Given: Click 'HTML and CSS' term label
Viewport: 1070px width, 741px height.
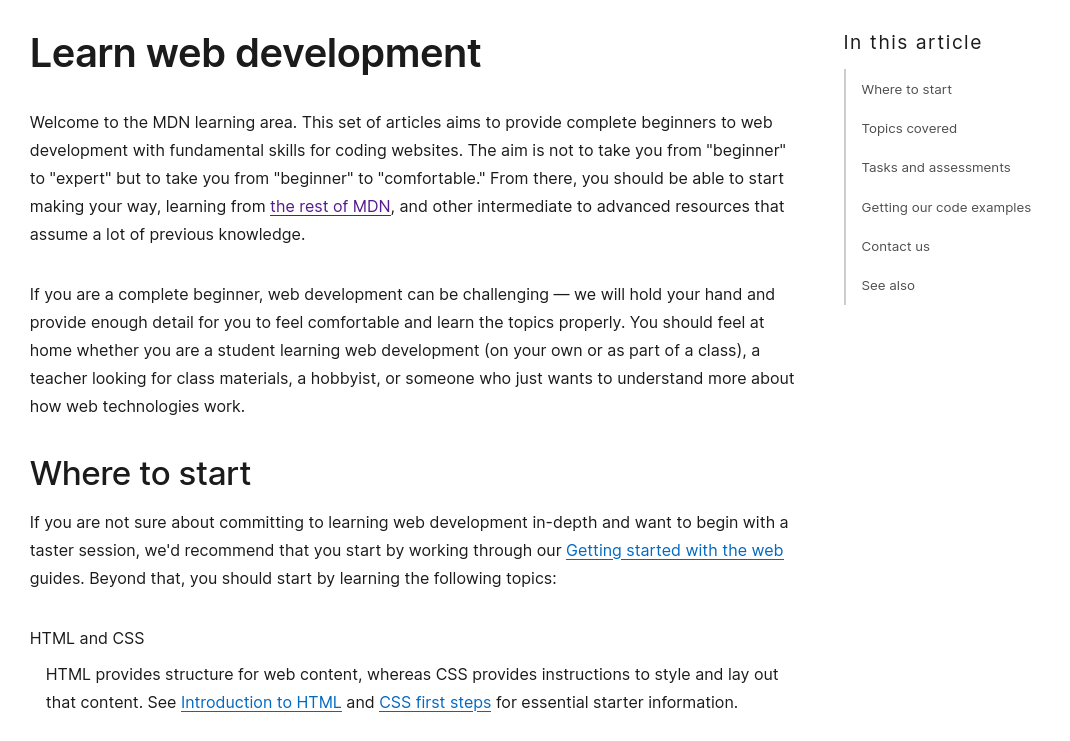Looking at the screenshot, I should coord(87,638).
